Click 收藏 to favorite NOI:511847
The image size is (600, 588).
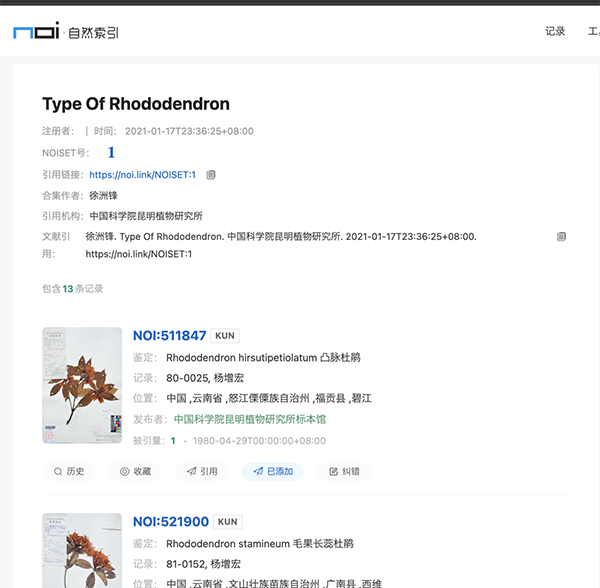click(135, 471)
